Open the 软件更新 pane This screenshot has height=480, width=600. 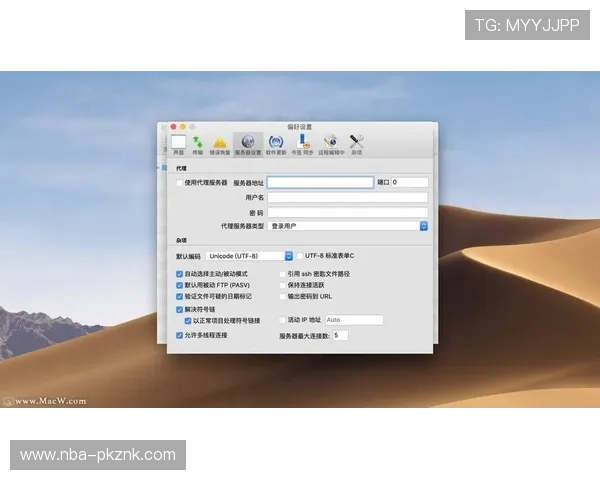276,143
